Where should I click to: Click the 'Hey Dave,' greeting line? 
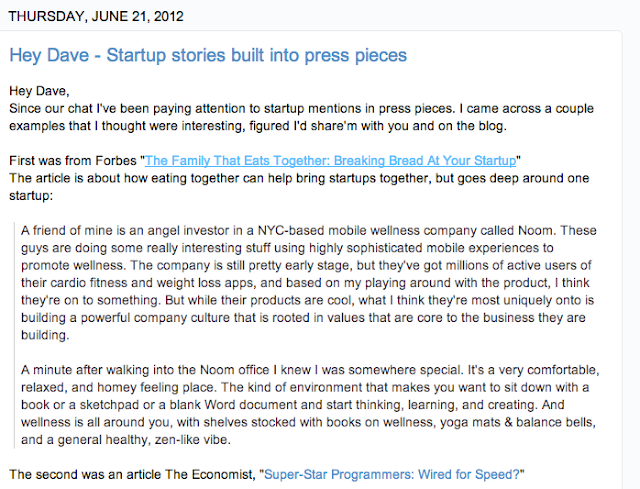coord(39,91)
